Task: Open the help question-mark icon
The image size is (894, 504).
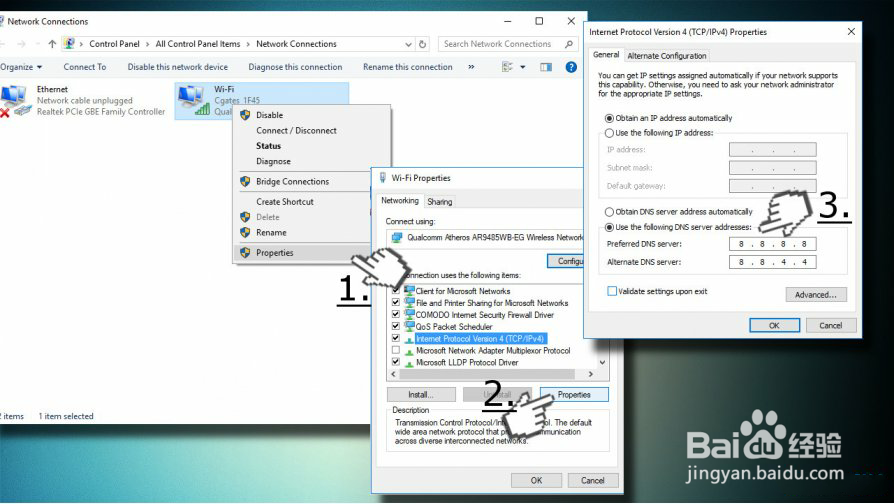Action: click(x=571, y=67)
